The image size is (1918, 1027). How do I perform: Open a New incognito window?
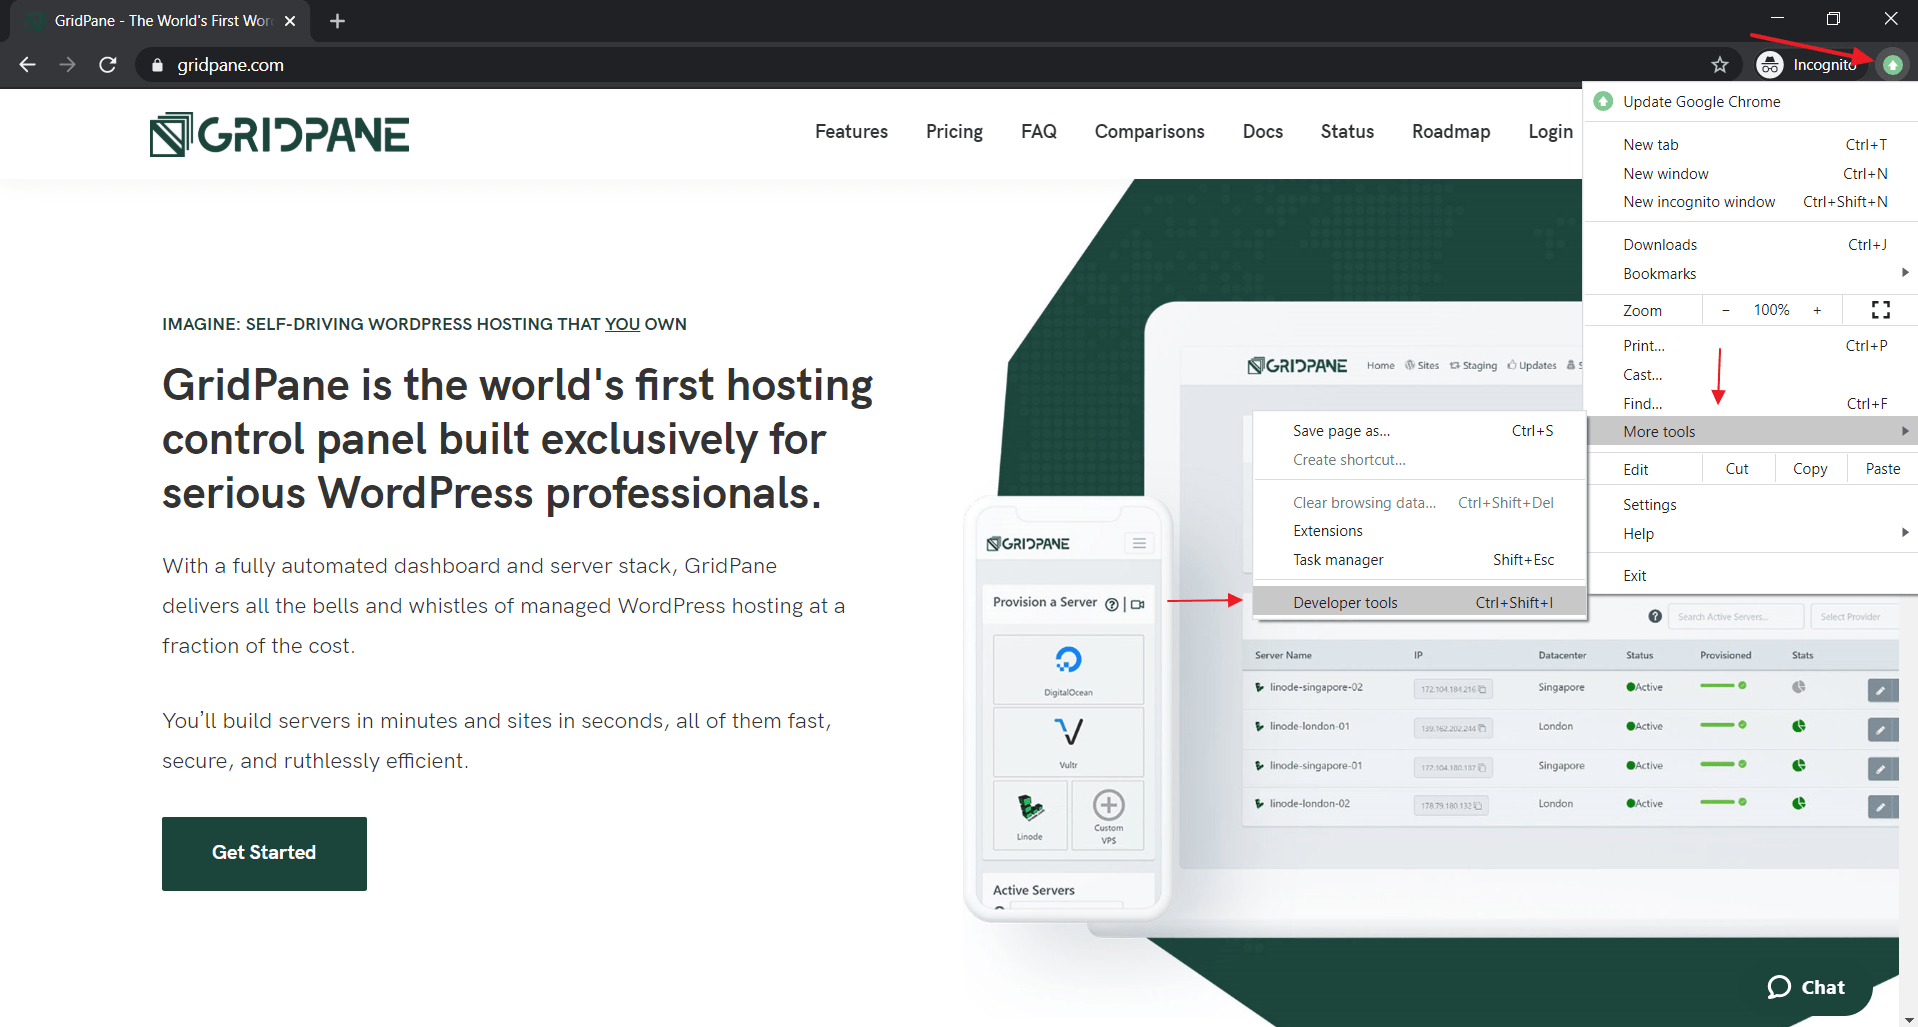(1750, 201)
